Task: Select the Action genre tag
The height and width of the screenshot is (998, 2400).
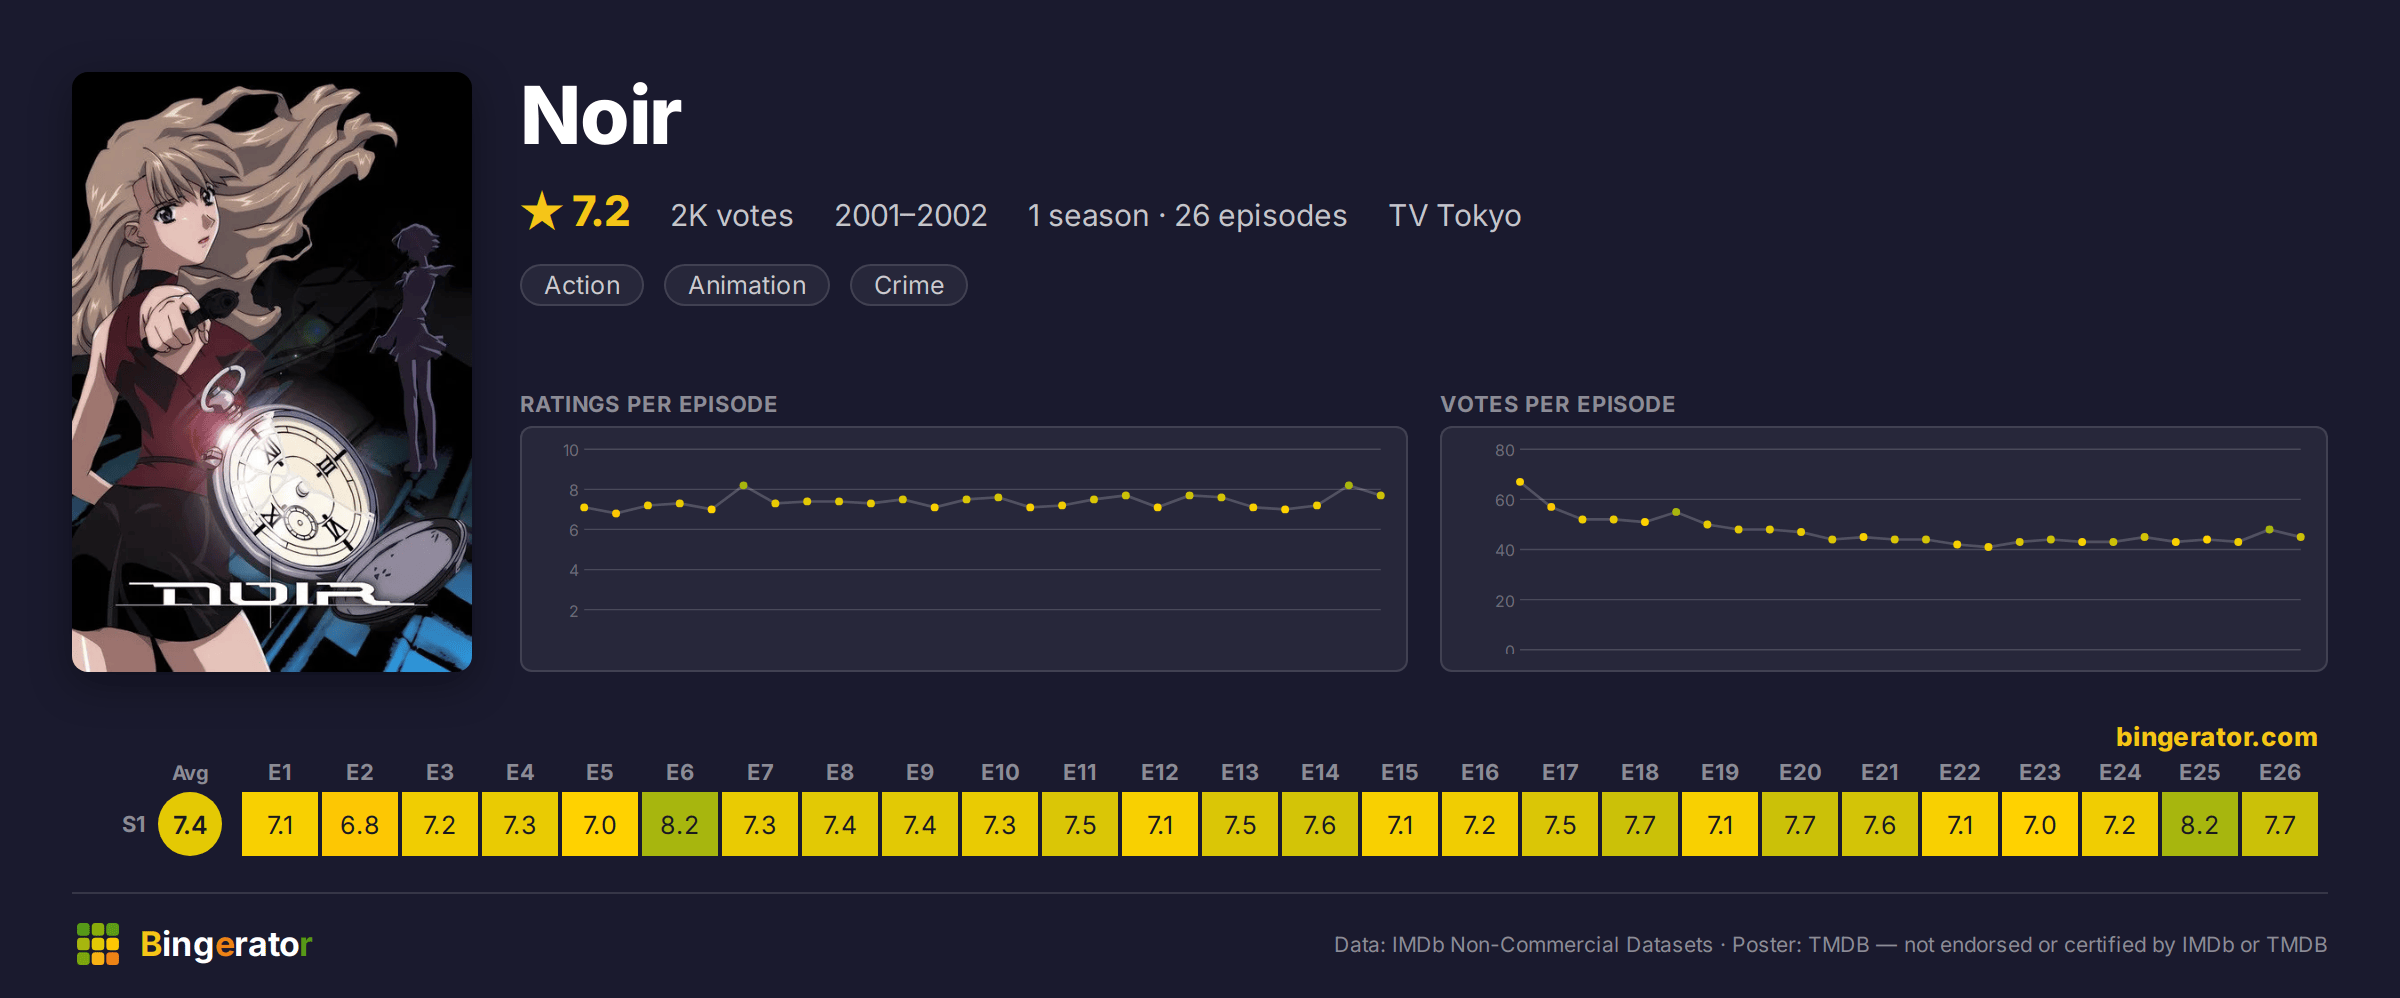Action: (x=582, y=285)
